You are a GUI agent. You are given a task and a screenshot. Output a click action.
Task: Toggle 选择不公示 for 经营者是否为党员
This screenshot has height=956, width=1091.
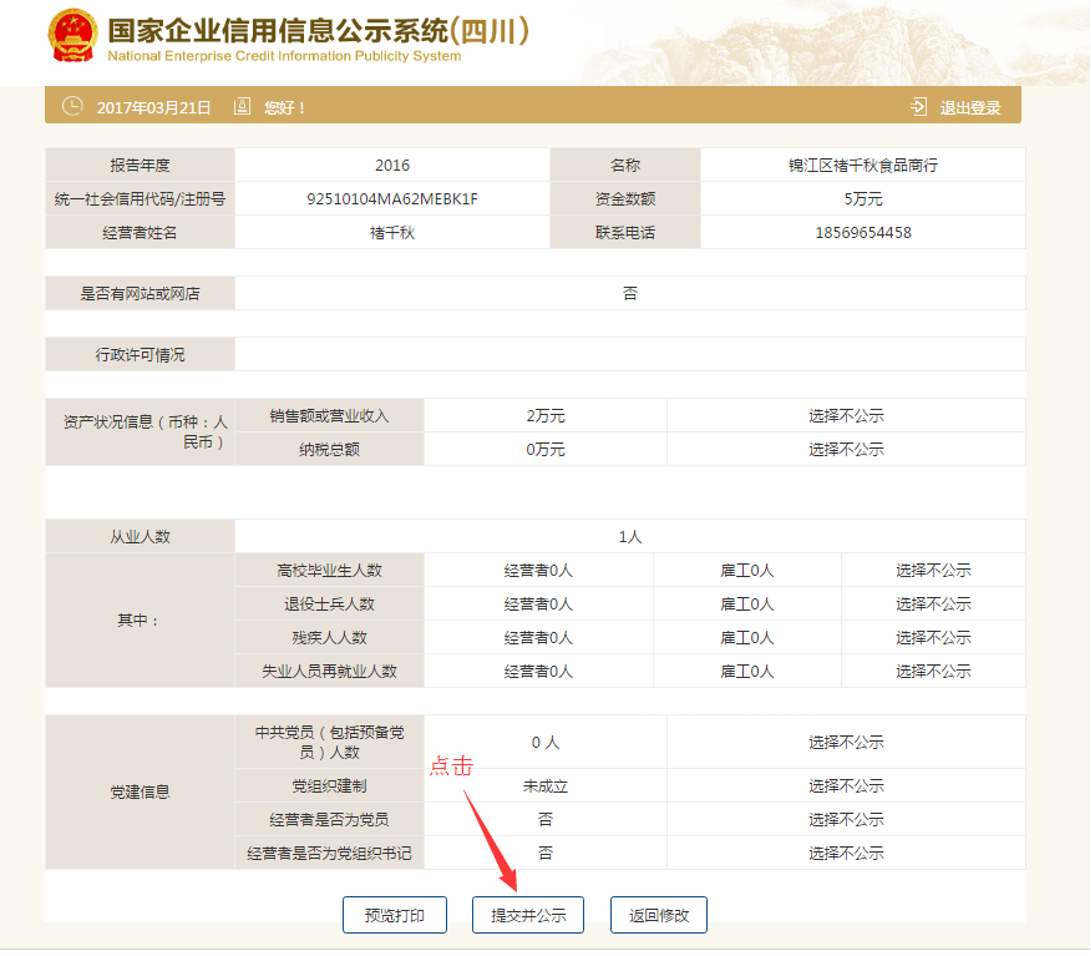pos(844,819)
